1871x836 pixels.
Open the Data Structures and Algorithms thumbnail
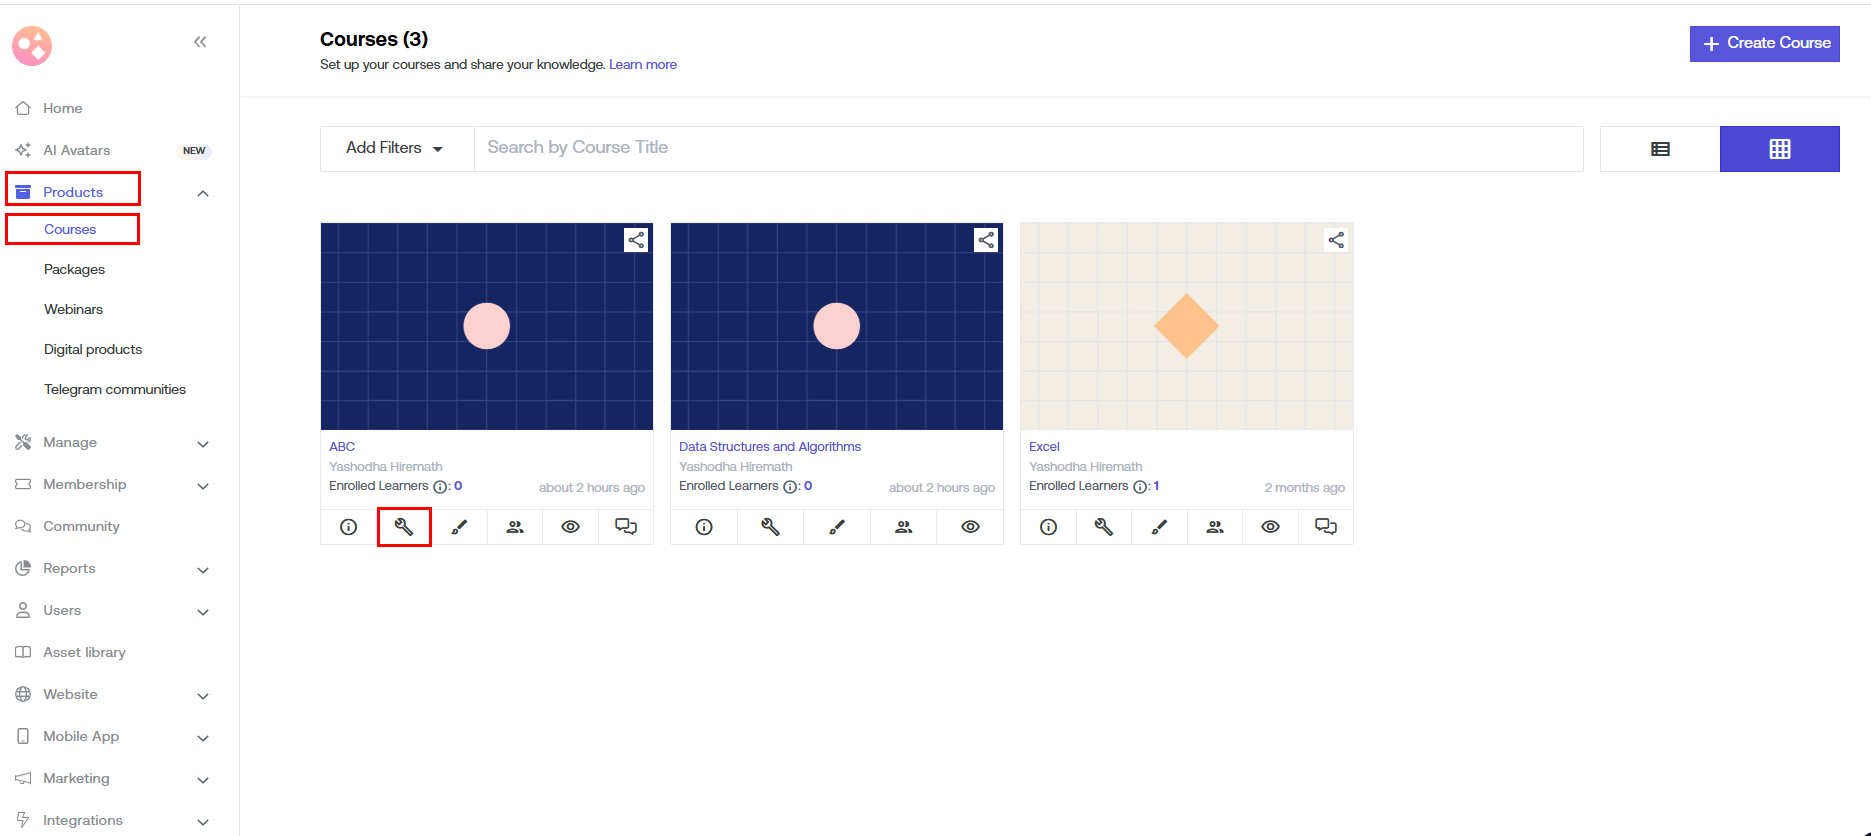pos(836,326)
